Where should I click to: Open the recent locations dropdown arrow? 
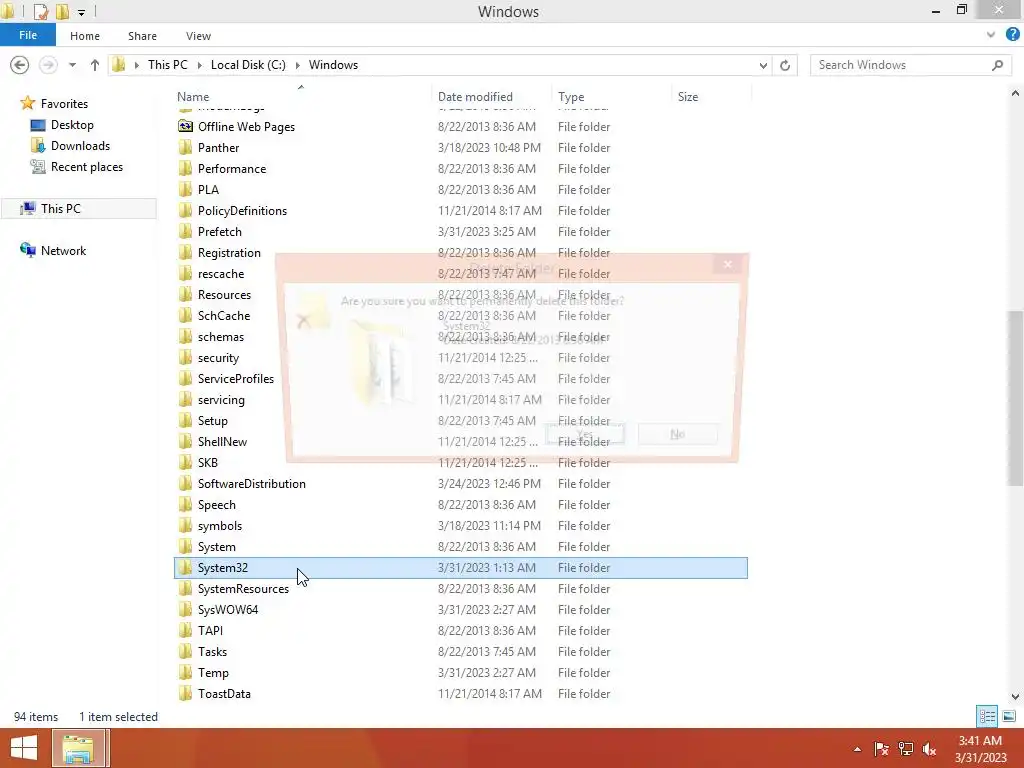pos(72,65)
